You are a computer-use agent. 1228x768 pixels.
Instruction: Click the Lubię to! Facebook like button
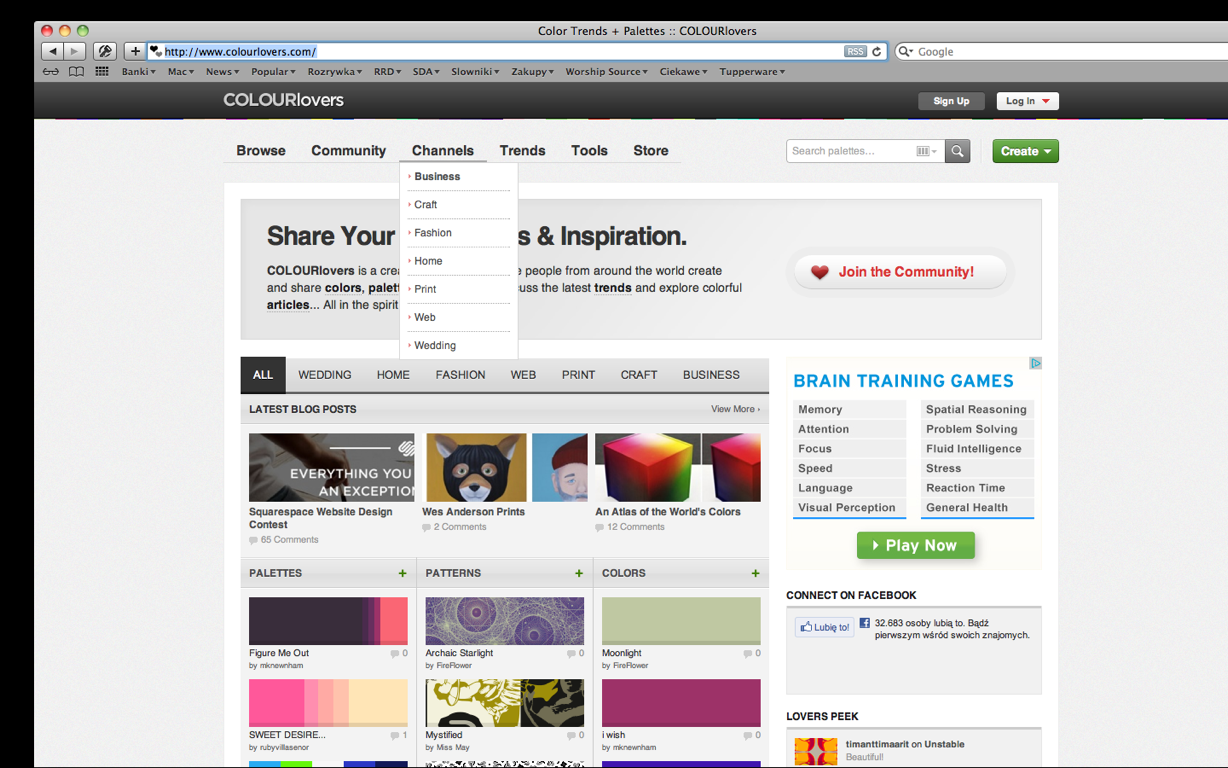coord(825,628)
